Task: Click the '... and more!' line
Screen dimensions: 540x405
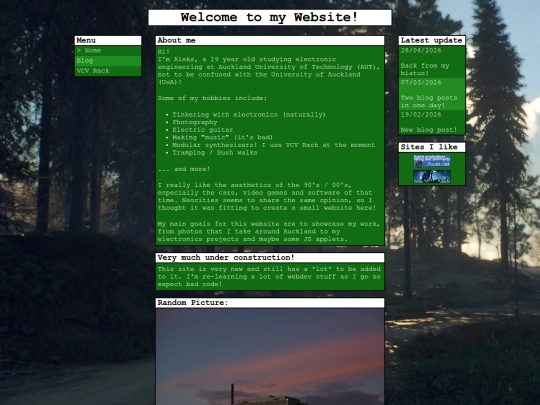Action: coord(184,169)
